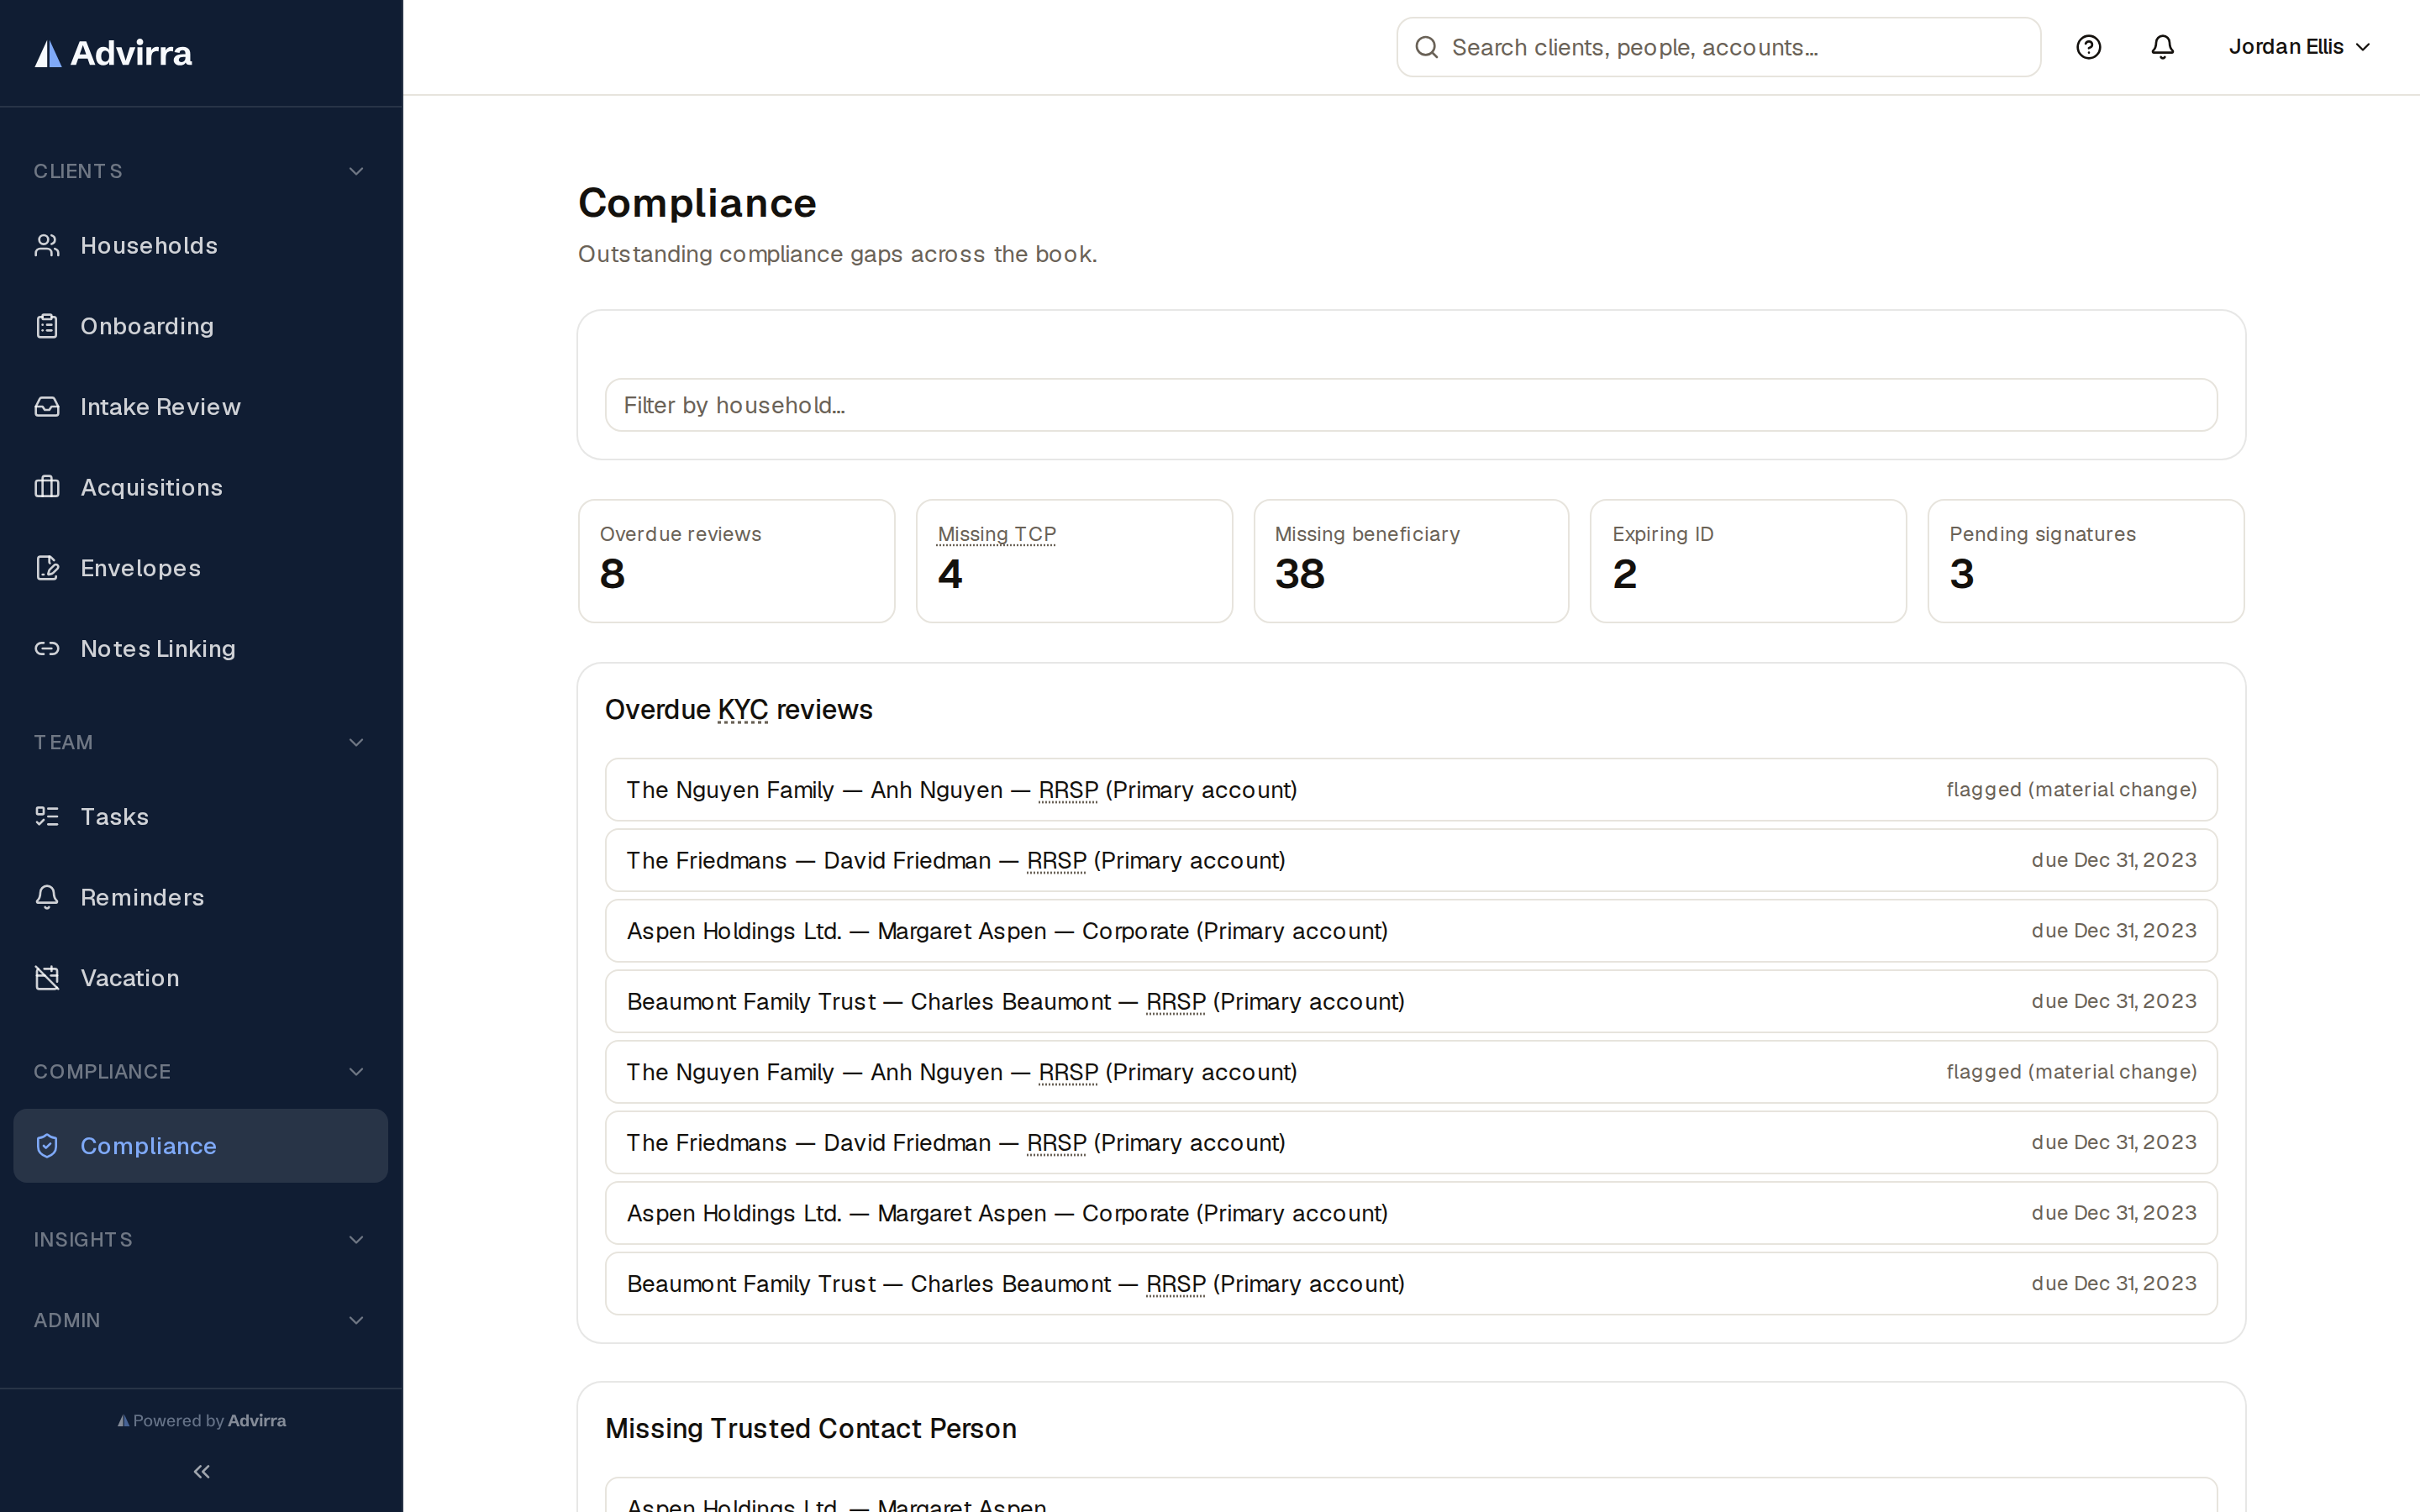Go to Notes Linking
Image resolution: width=2420 pixels, height=1512 pixels.
click(x=201, y=649)
